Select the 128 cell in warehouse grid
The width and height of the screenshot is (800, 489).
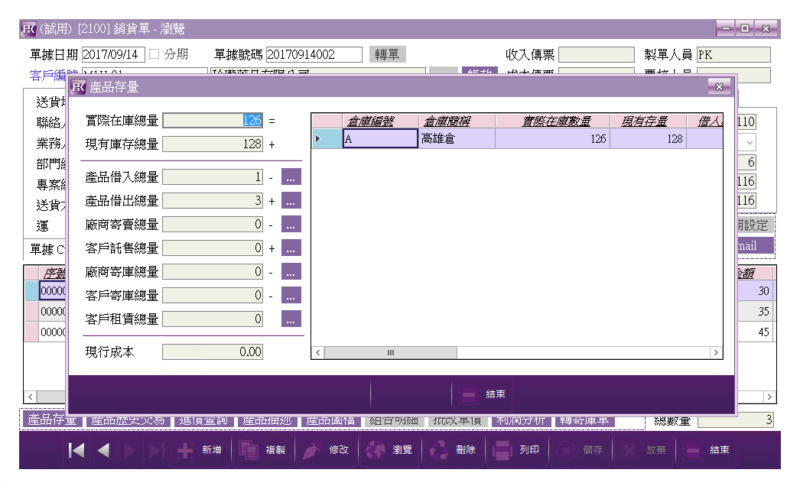[x=648, y=139]
